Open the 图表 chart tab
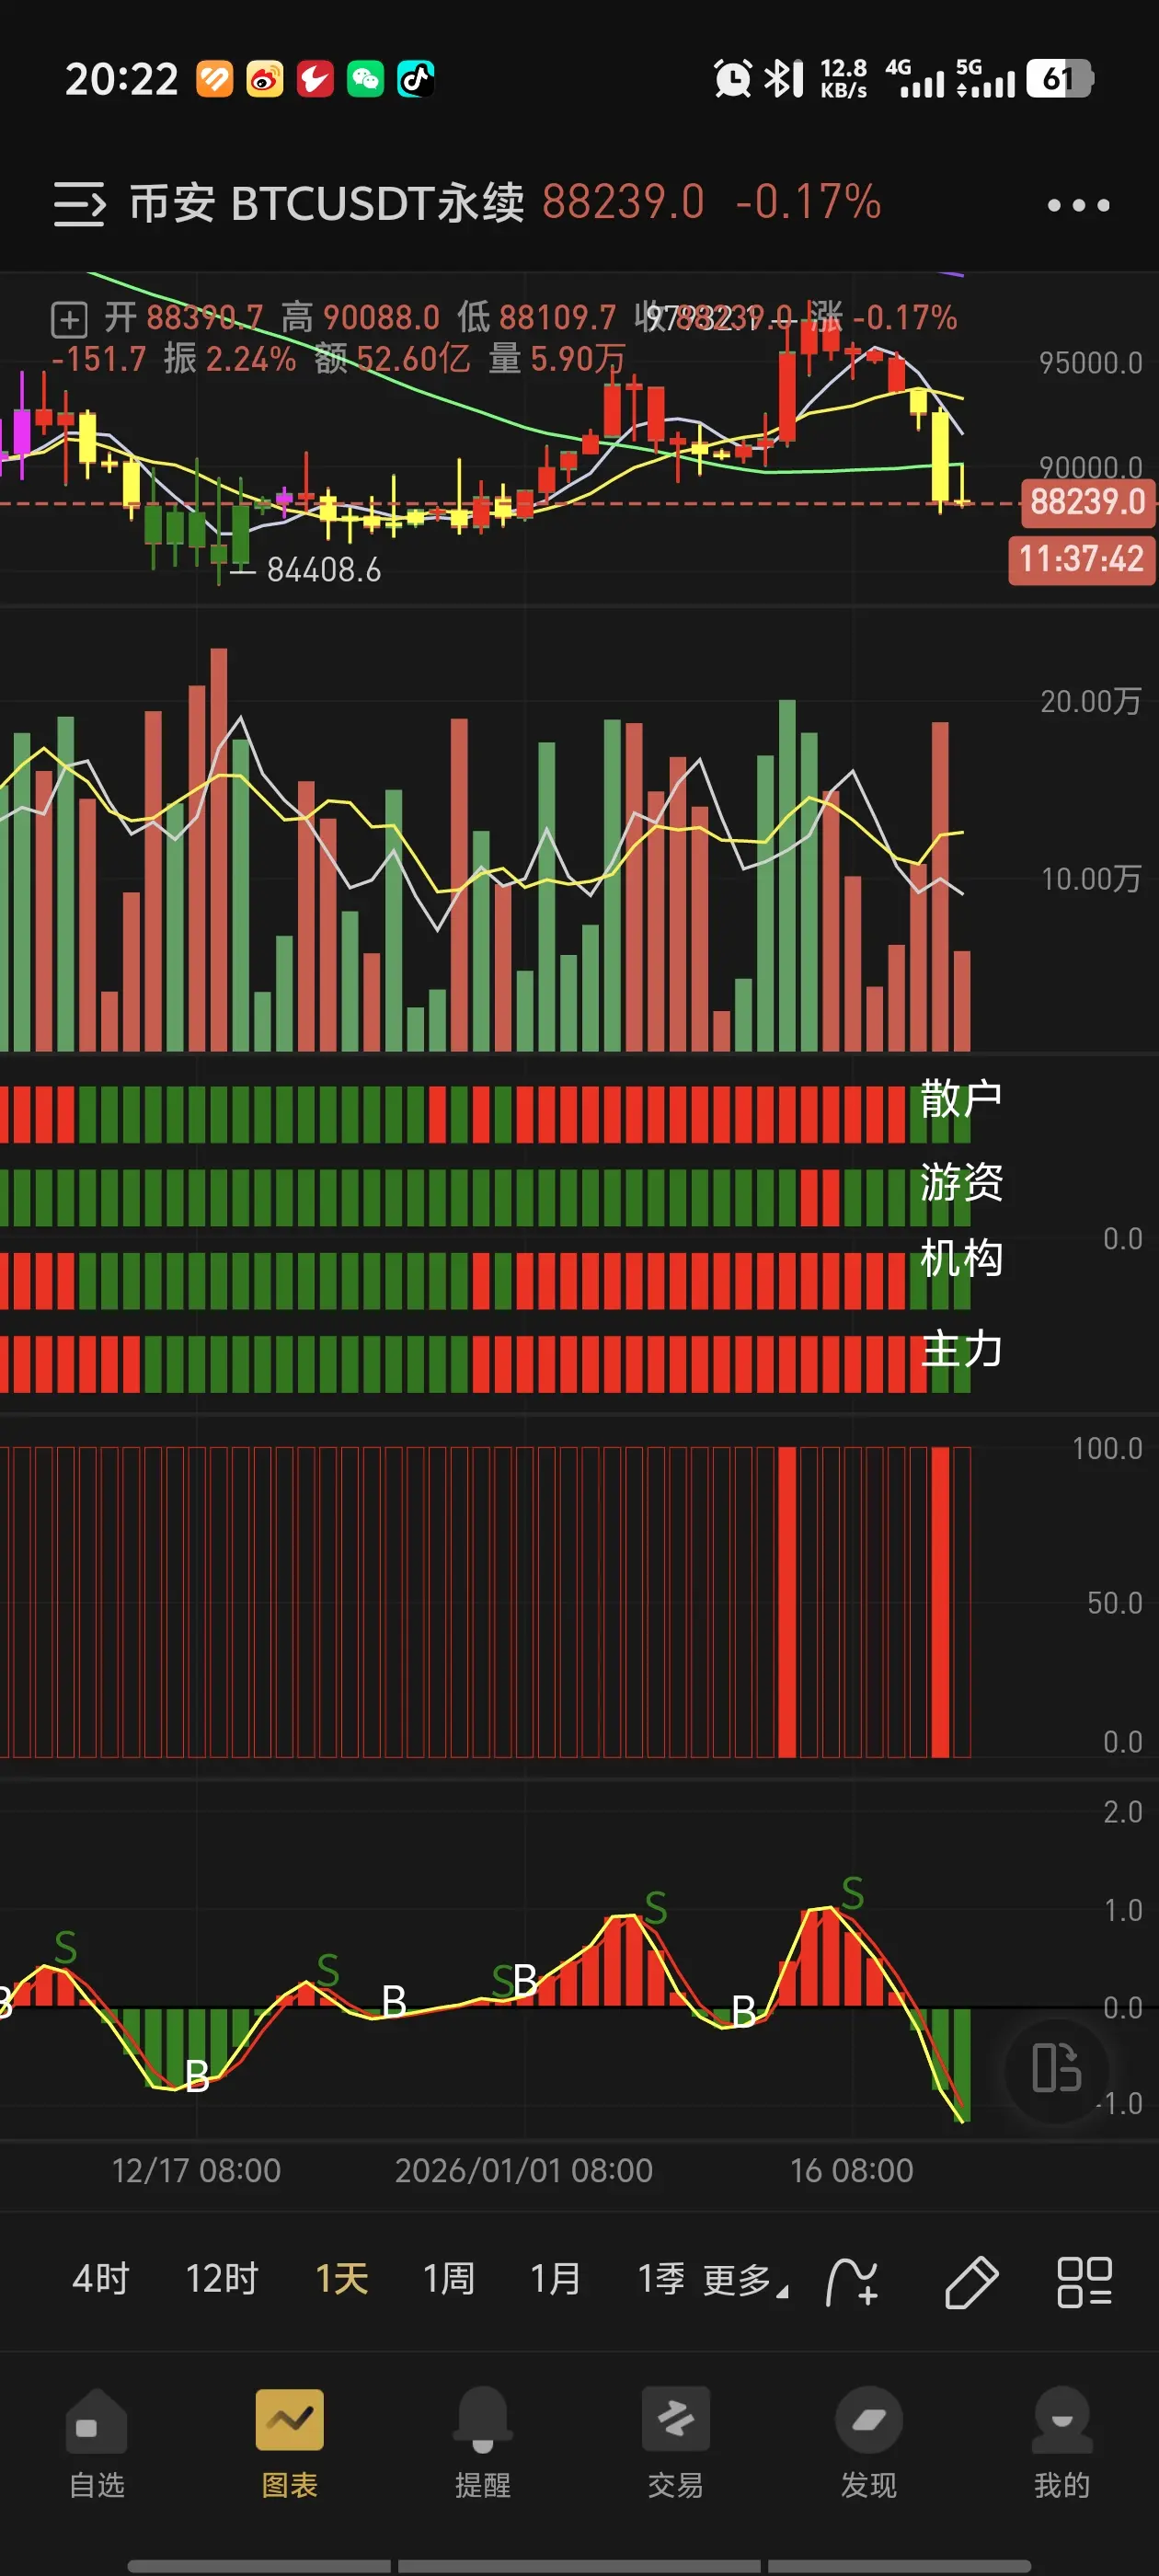1159x2576 pixels. click(x=290, y=2441)
